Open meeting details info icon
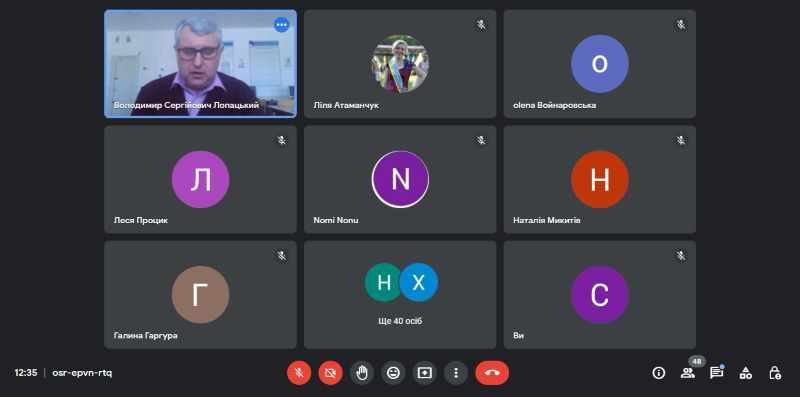 tap(659, 373)
